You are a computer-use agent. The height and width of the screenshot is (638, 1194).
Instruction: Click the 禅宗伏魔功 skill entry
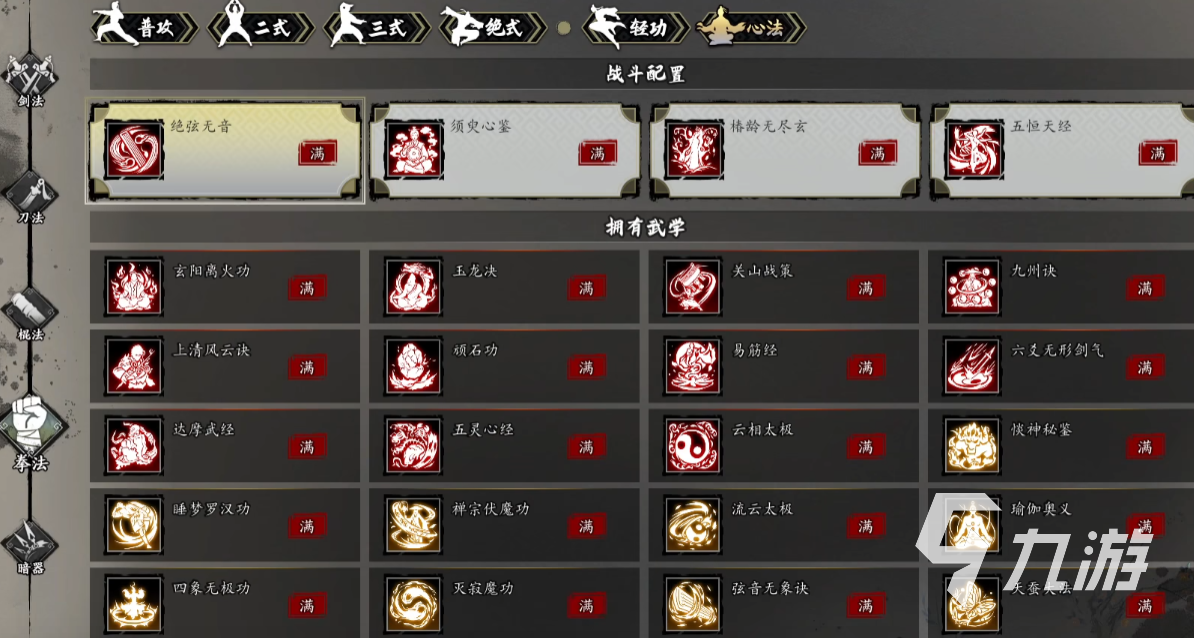[x=504, y=525]
